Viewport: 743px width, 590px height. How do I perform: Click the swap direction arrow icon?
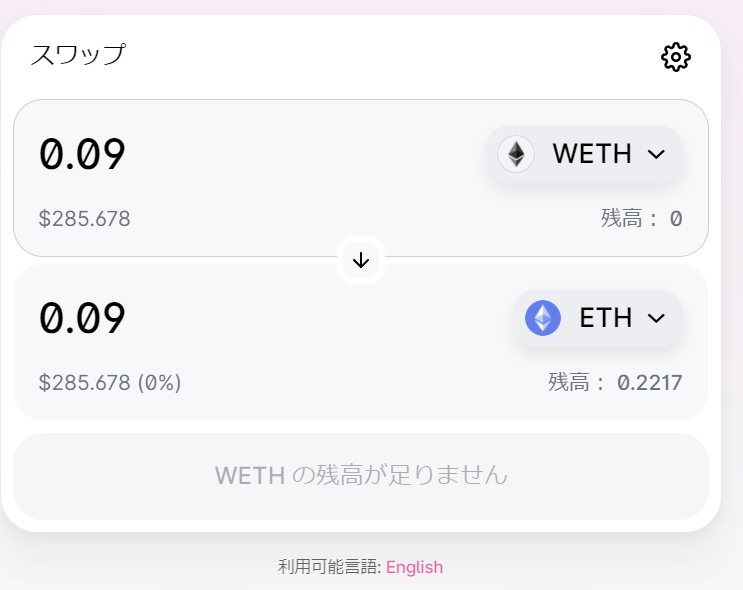(361, 260)
